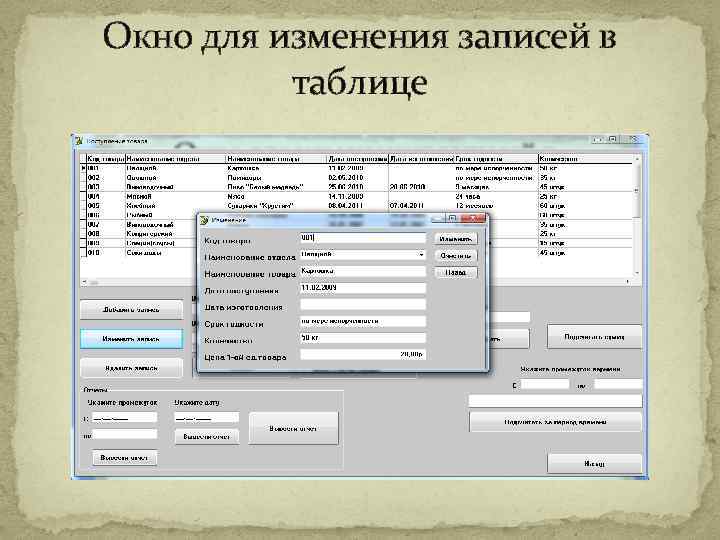Image resolution: width=720 pixels, height=540 pixels.
Task: Click the highlighted Изменить запись button
Action: 131,339
